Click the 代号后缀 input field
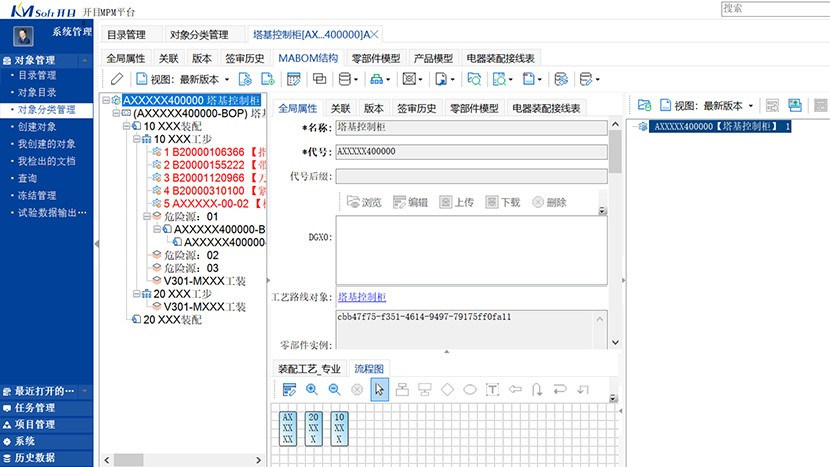The width and height of the screenshot is (830, 467). [470, 177]
